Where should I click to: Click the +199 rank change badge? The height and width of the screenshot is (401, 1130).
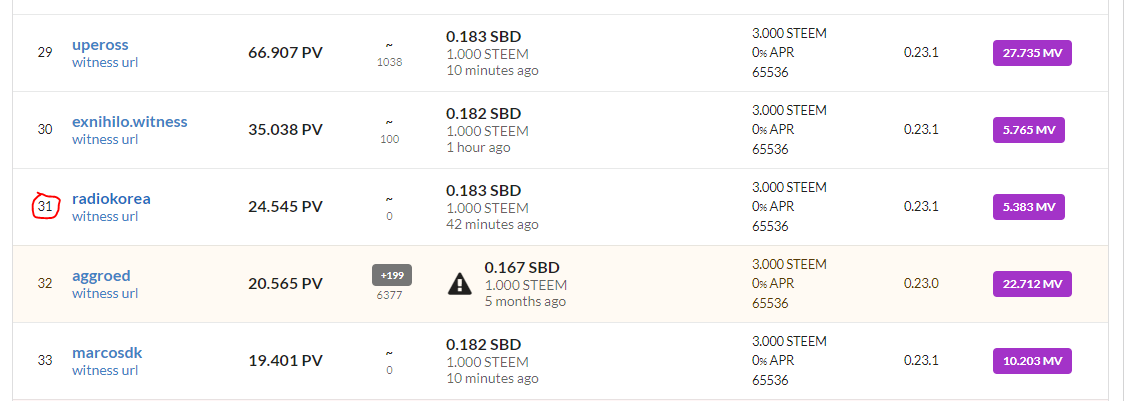click(391, 275)
